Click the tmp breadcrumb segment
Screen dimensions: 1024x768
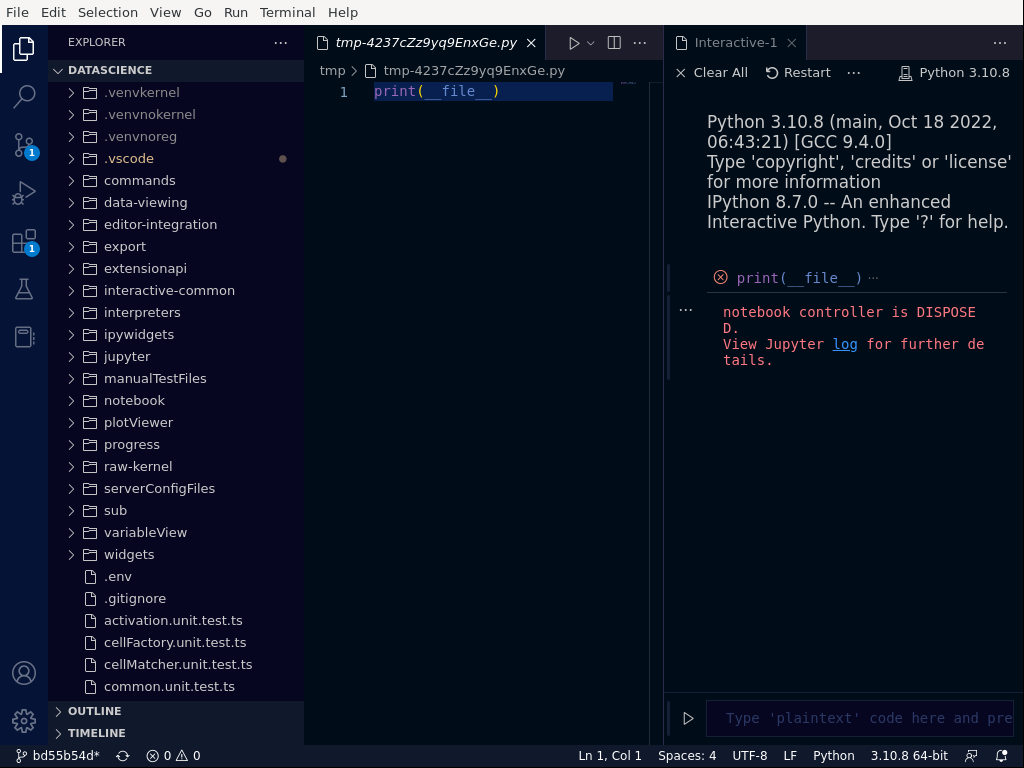pyautogui.click(x=332, y=71)
